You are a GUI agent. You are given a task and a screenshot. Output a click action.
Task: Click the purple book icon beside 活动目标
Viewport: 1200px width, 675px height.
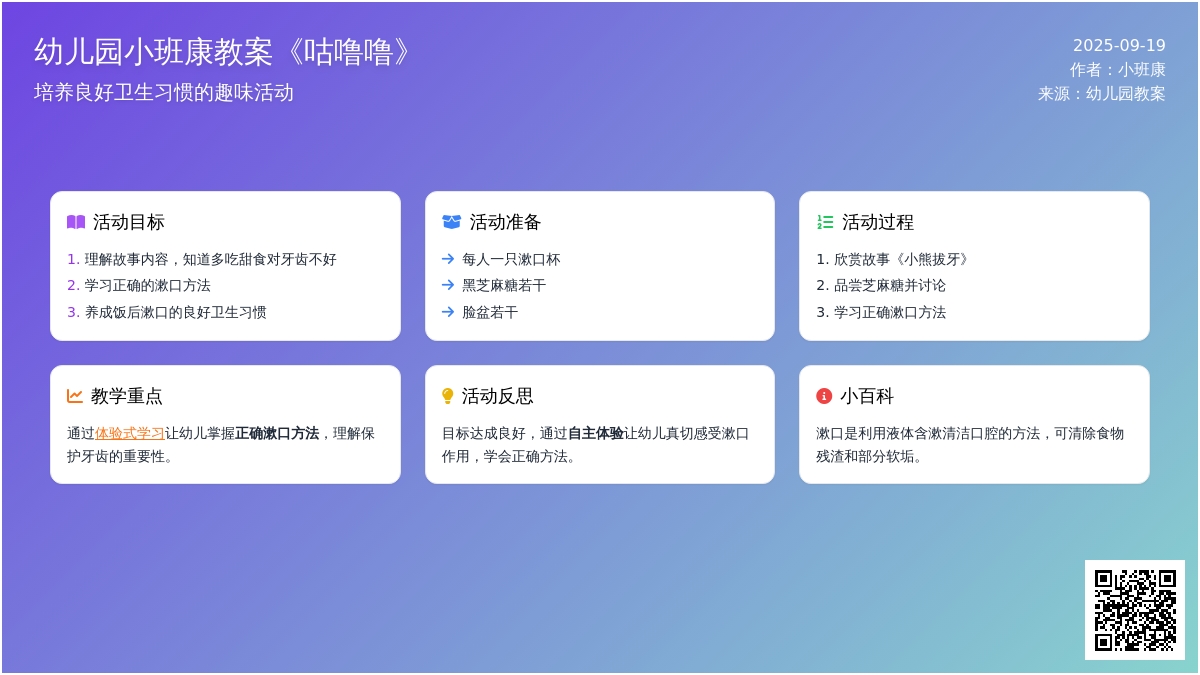click(x=76, y=222)
